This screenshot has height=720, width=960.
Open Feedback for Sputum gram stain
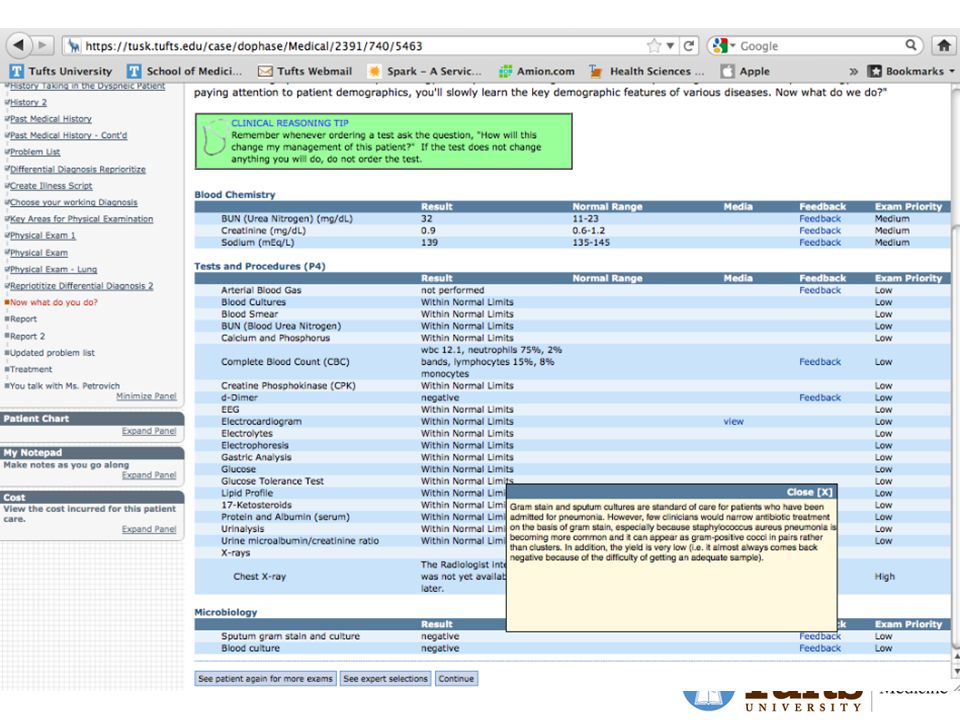[820, 636]
